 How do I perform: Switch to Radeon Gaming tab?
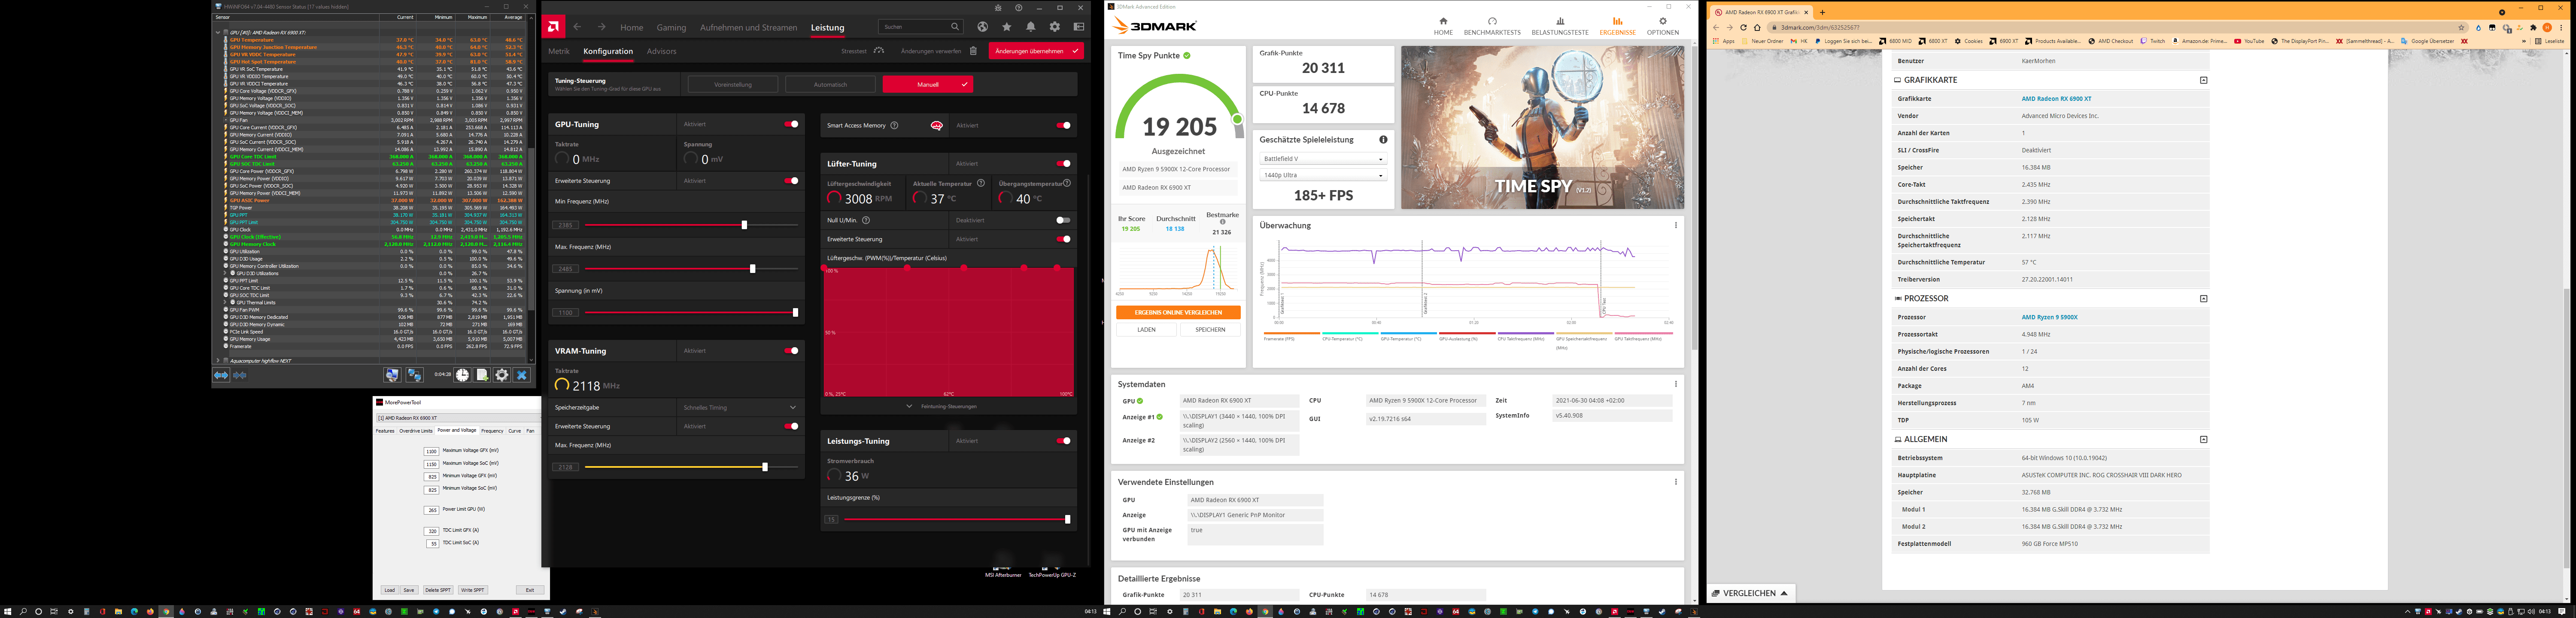pyautogui.click(x=671, y=27)
